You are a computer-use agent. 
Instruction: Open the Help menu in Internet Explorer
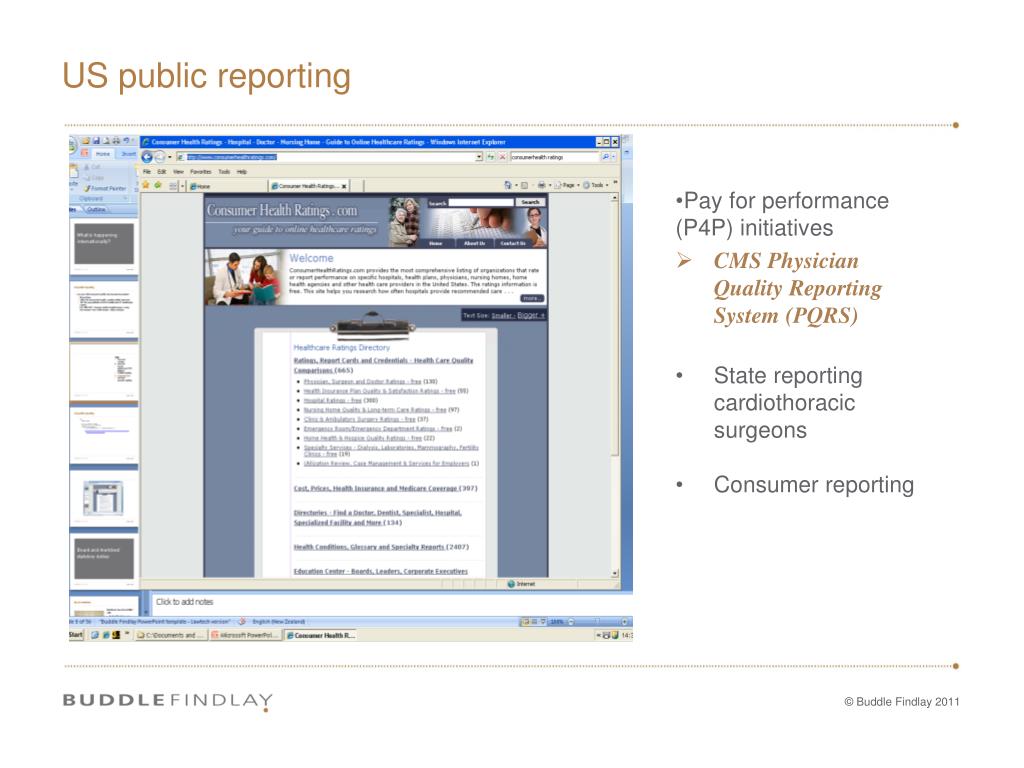[x=242, y=172]
